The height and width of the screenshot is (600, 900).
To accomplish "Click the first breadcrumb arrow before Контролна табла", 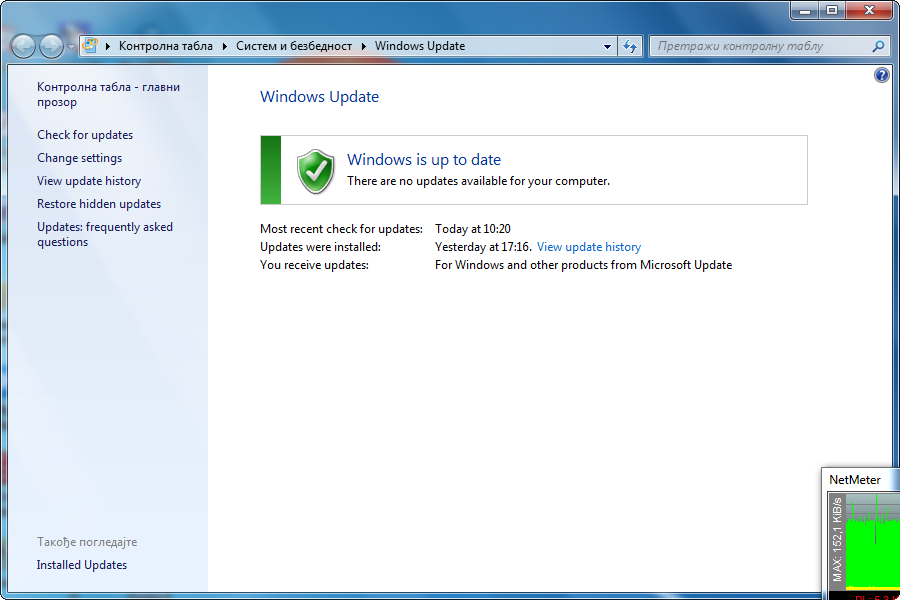I will 107,46.
